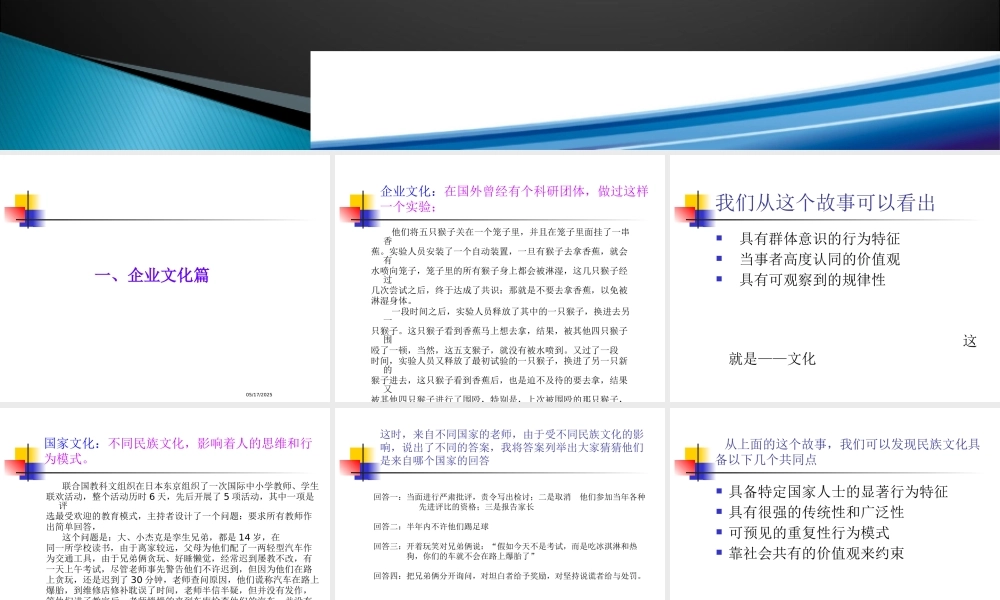
Task: Click the 05/17/2025 date on the title slide
Action: tap(258, 395)
